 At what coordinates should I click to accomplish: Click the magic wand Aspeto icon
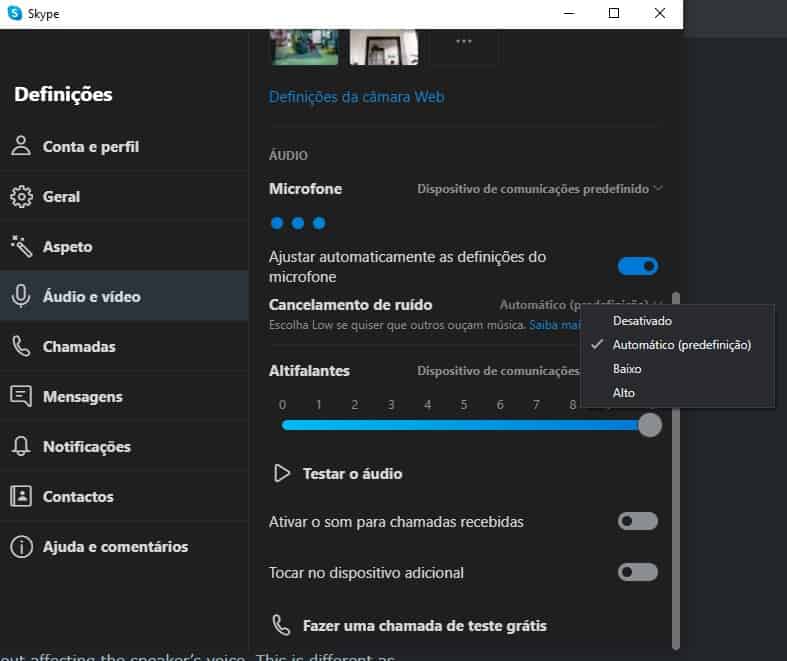click(x=21, y=246)
